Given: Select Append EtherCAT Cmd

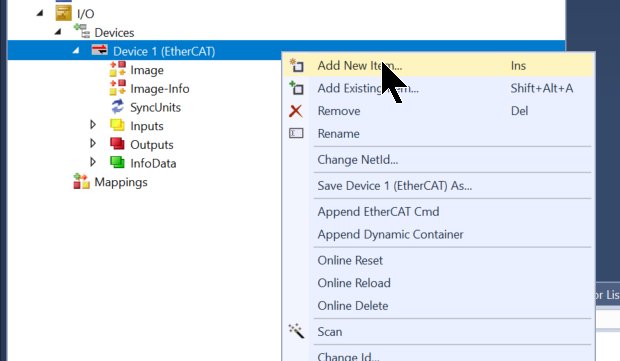Looking at the screenshot, I should pyautogui.click(x=439, y=212).
